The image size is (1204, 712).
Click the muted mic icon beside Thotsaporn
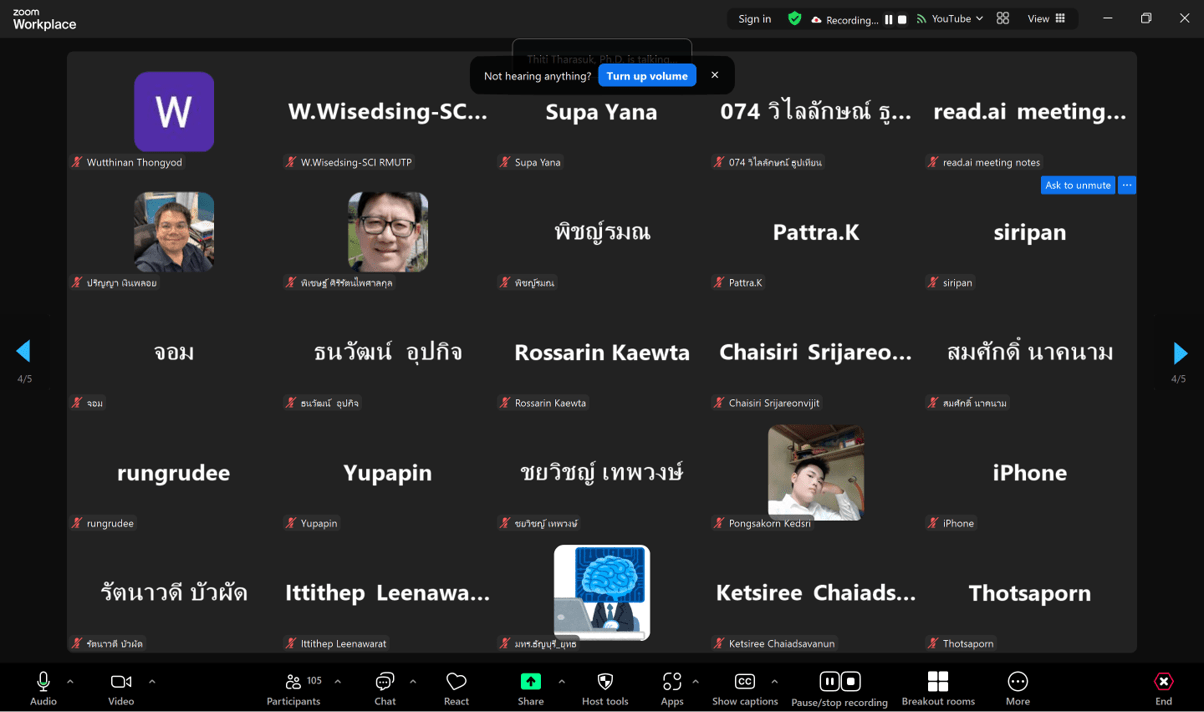click(x=933, y=644)
